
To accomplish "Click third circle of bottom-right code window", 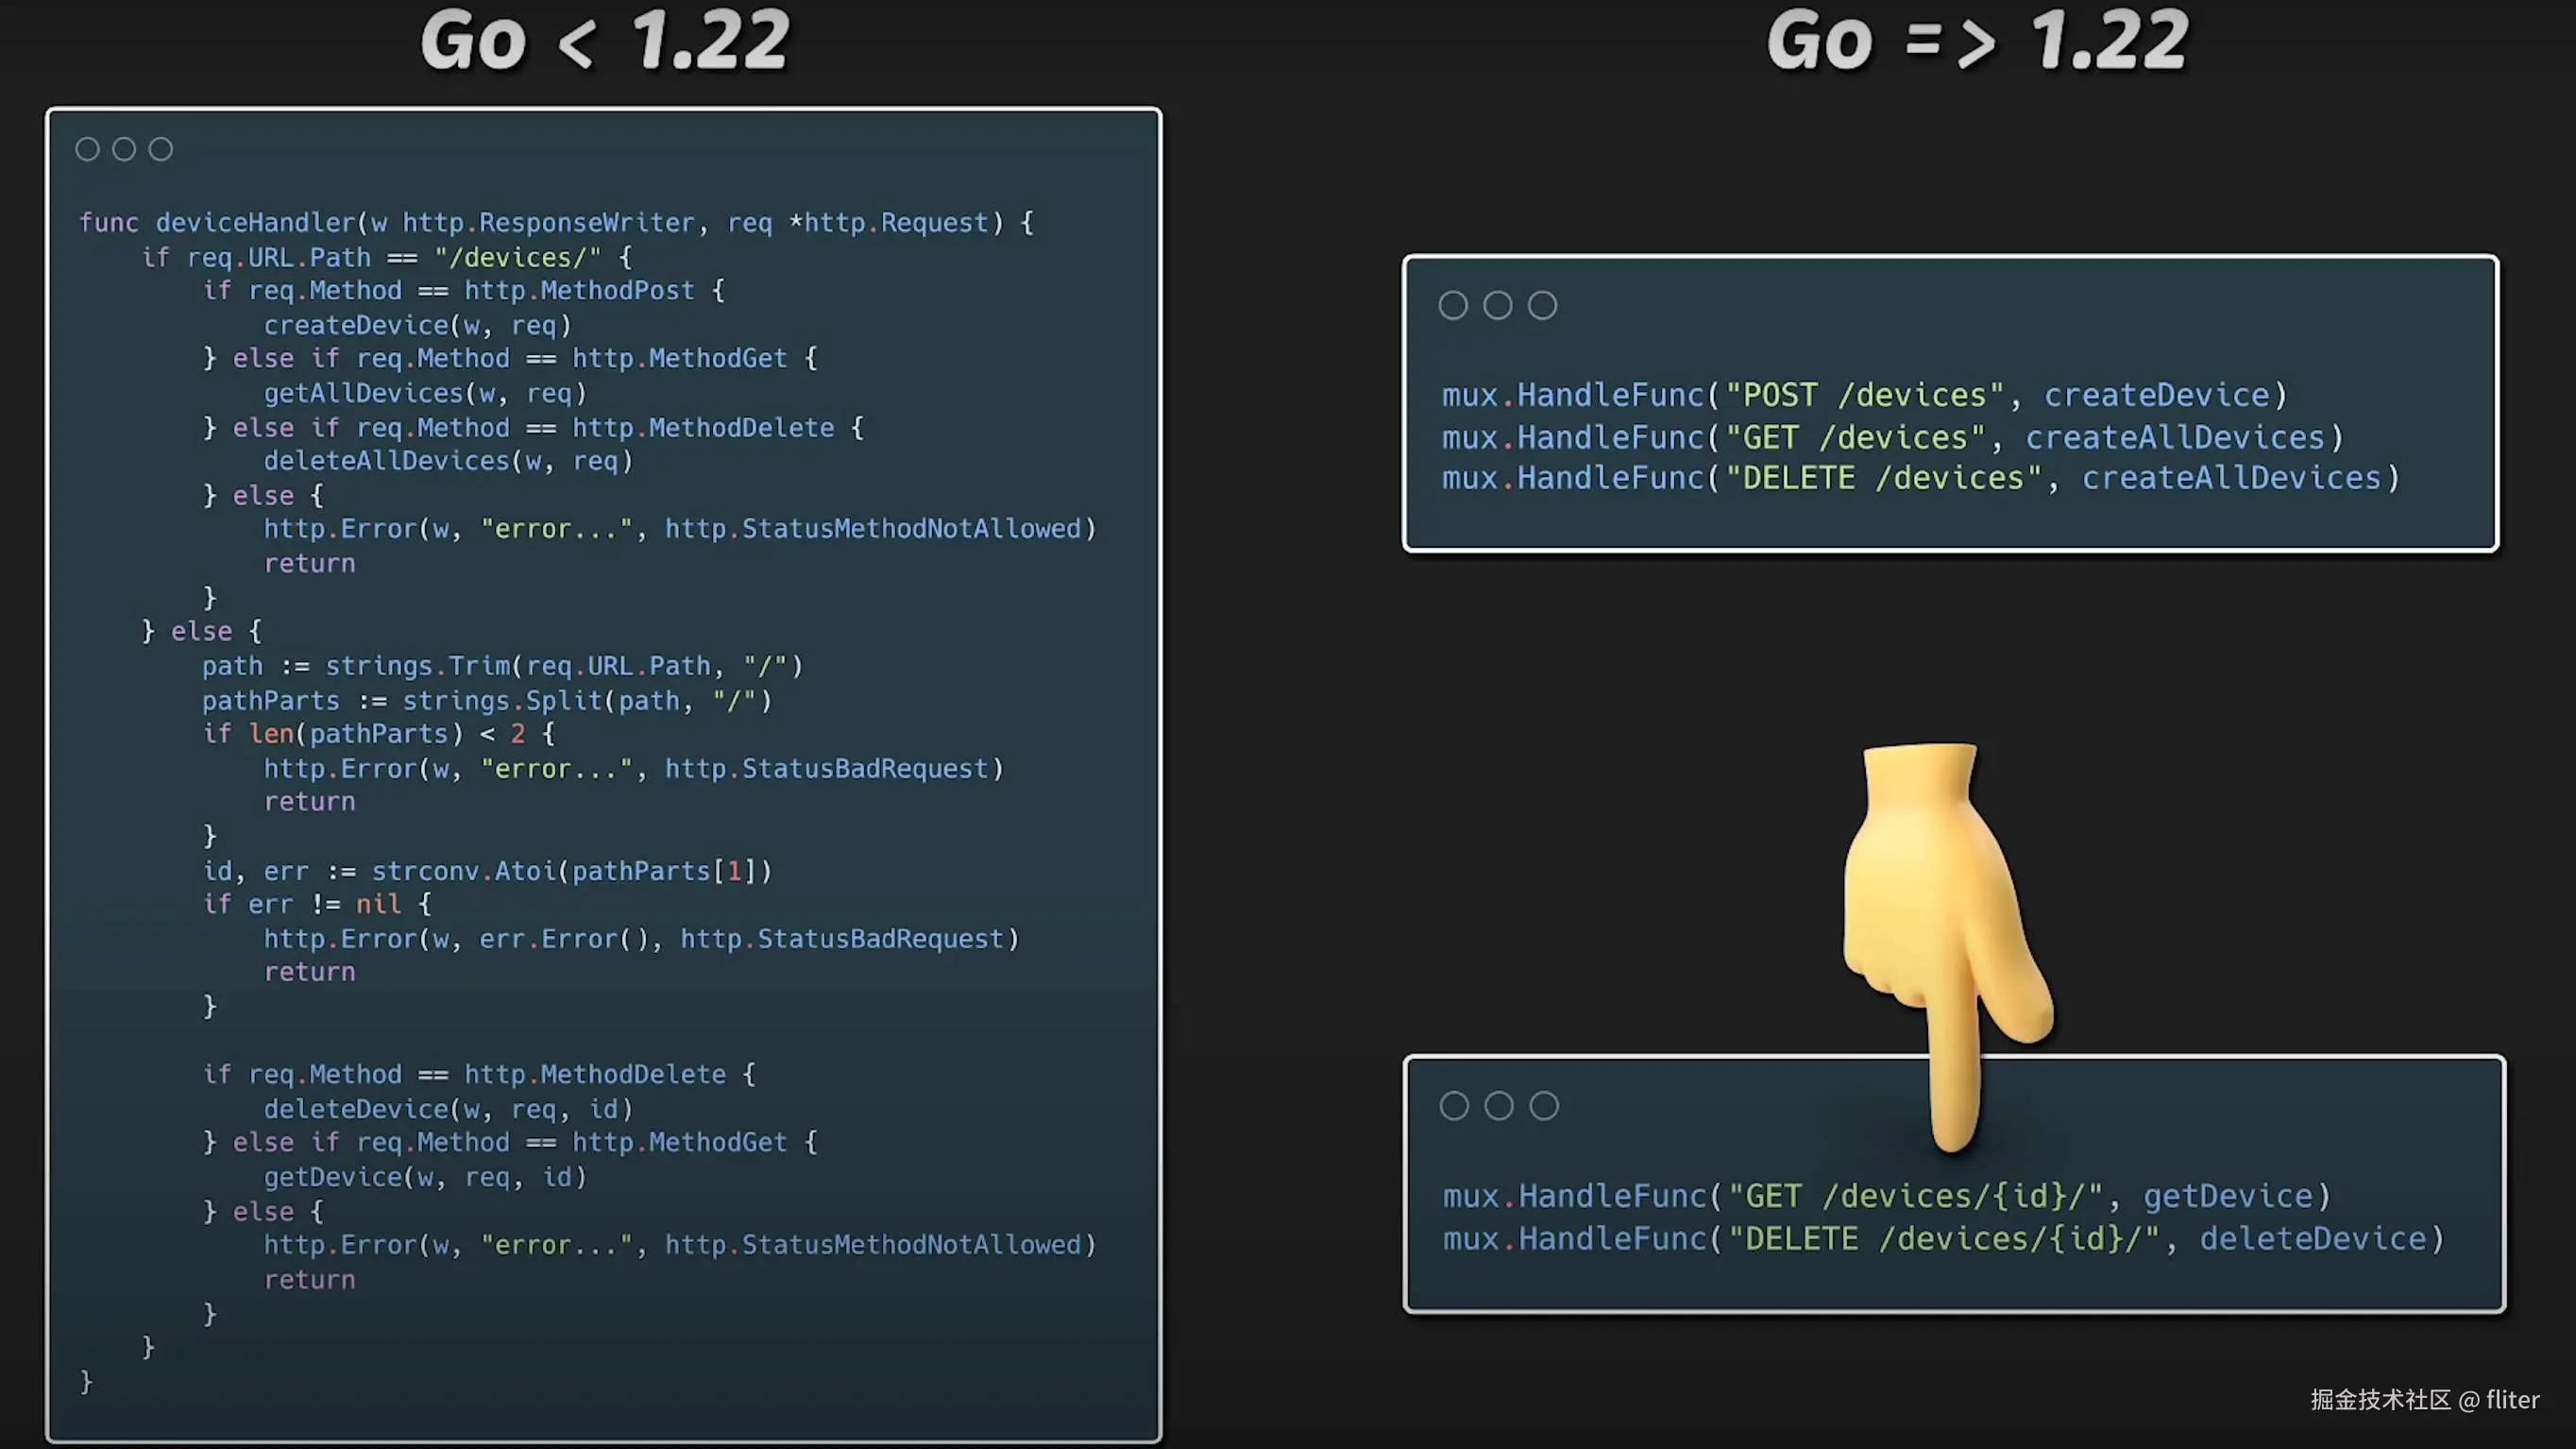I will coord(1544,1105).
